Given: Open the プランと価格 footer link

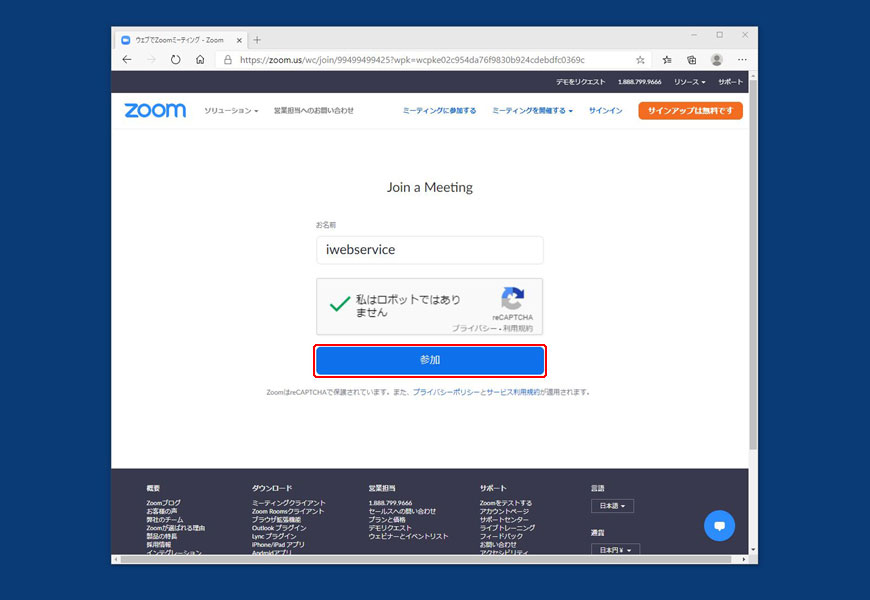Looking at the screenshot, I should click(x=387, y=520).
